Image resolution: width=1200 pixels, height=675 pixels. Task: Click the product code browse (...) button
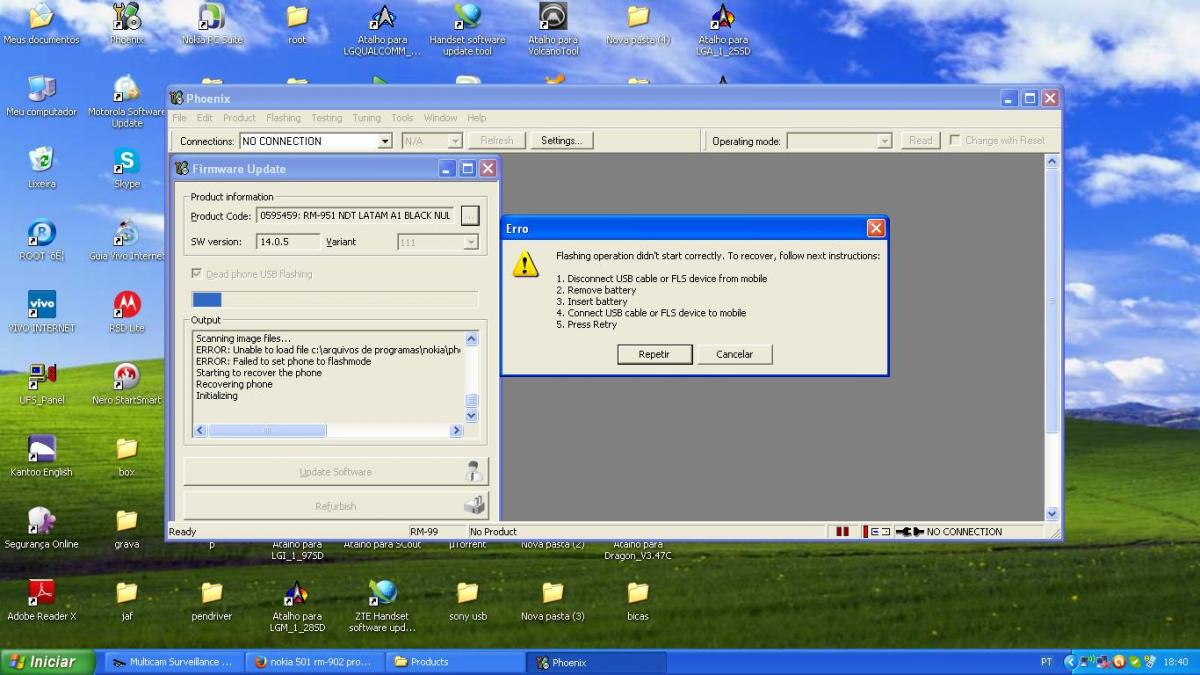tap(470, 216)
